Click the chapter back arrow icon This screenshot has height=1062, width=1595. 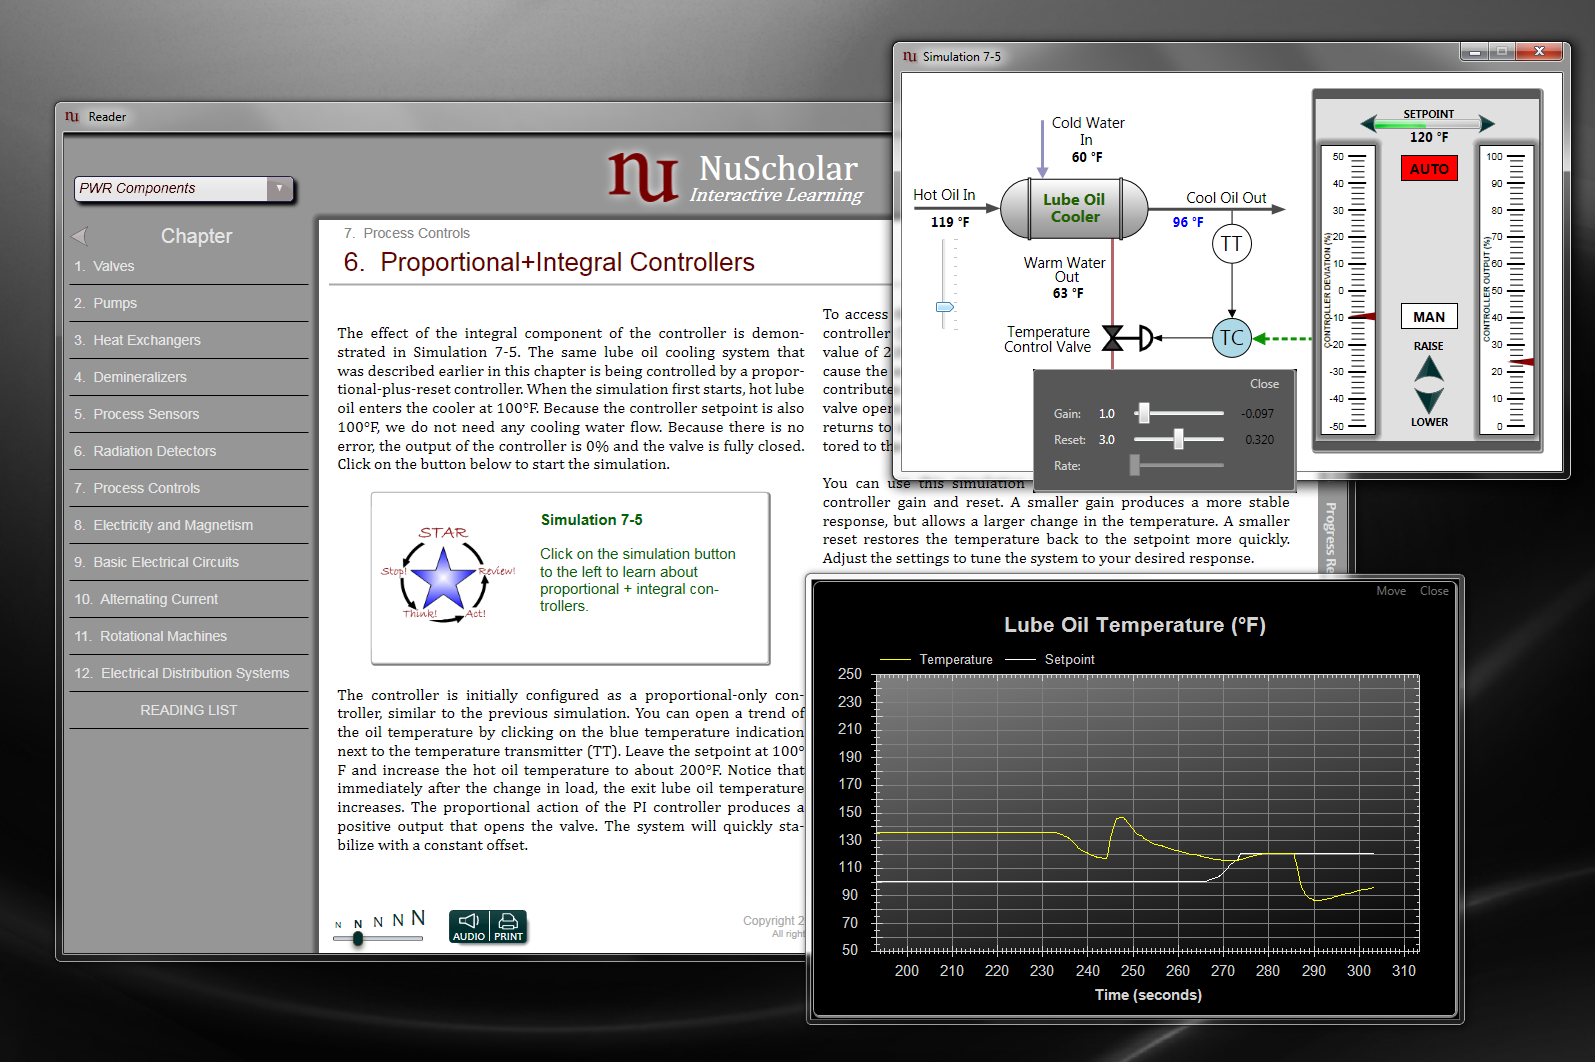pos(81,236)
